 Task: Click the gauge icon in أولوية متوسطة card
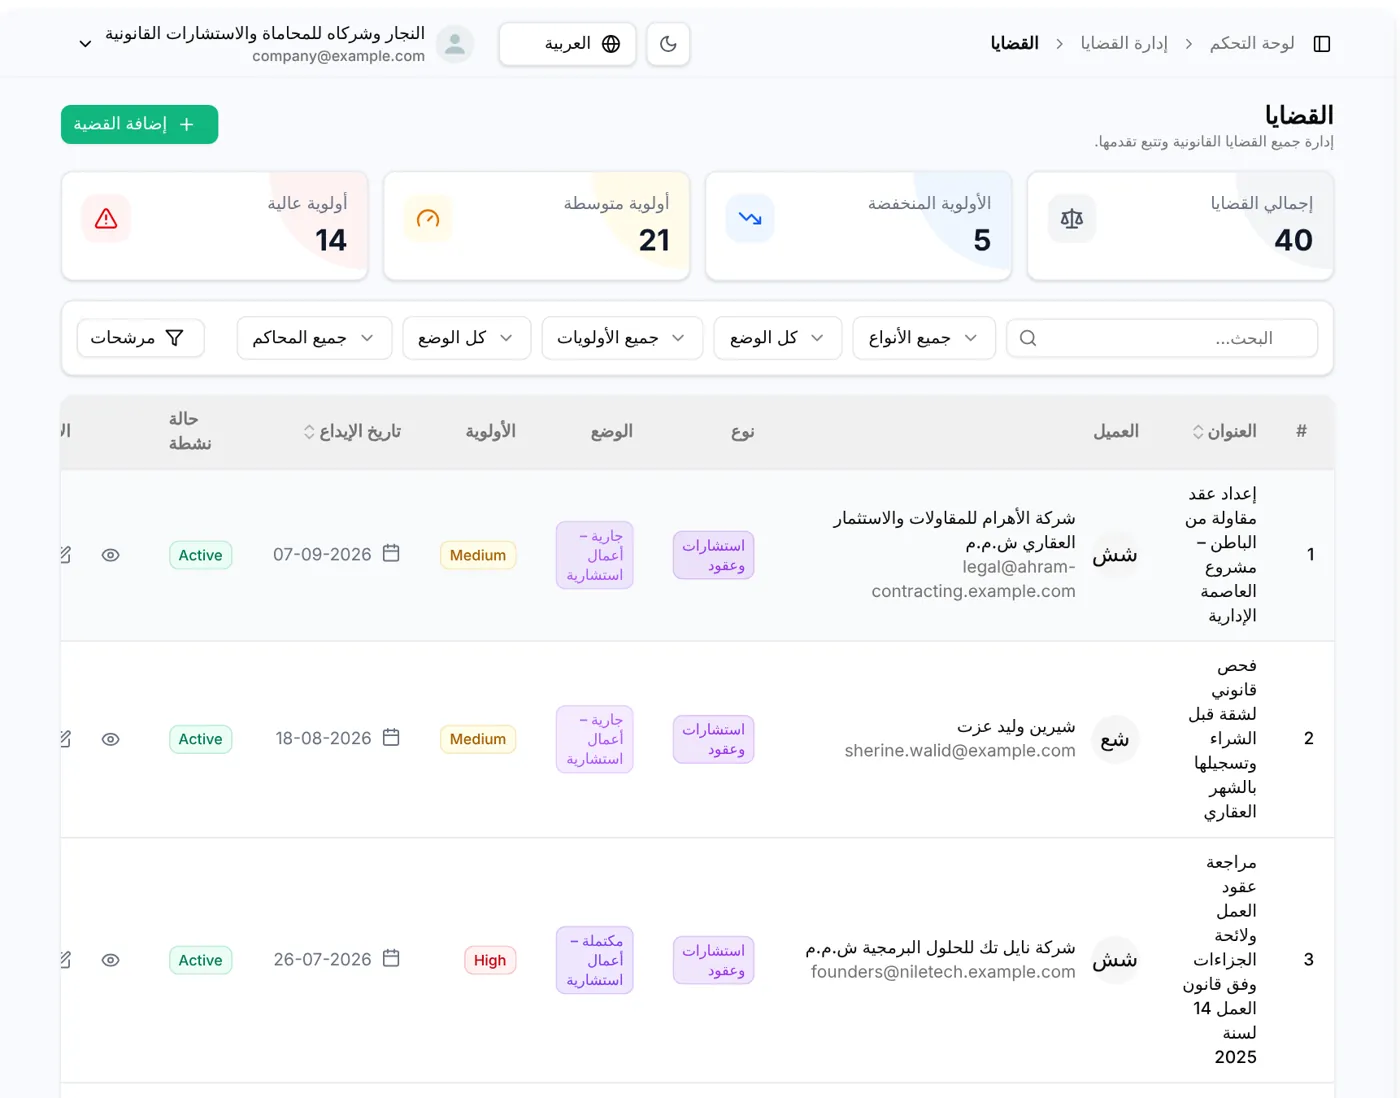coord(428,219)
